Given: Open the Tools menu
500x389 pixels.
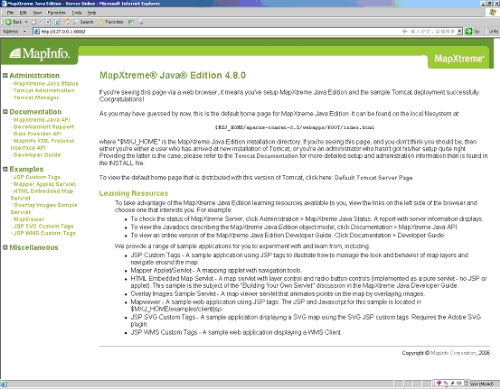Looking at the screenshot, I should coord(77,13).
